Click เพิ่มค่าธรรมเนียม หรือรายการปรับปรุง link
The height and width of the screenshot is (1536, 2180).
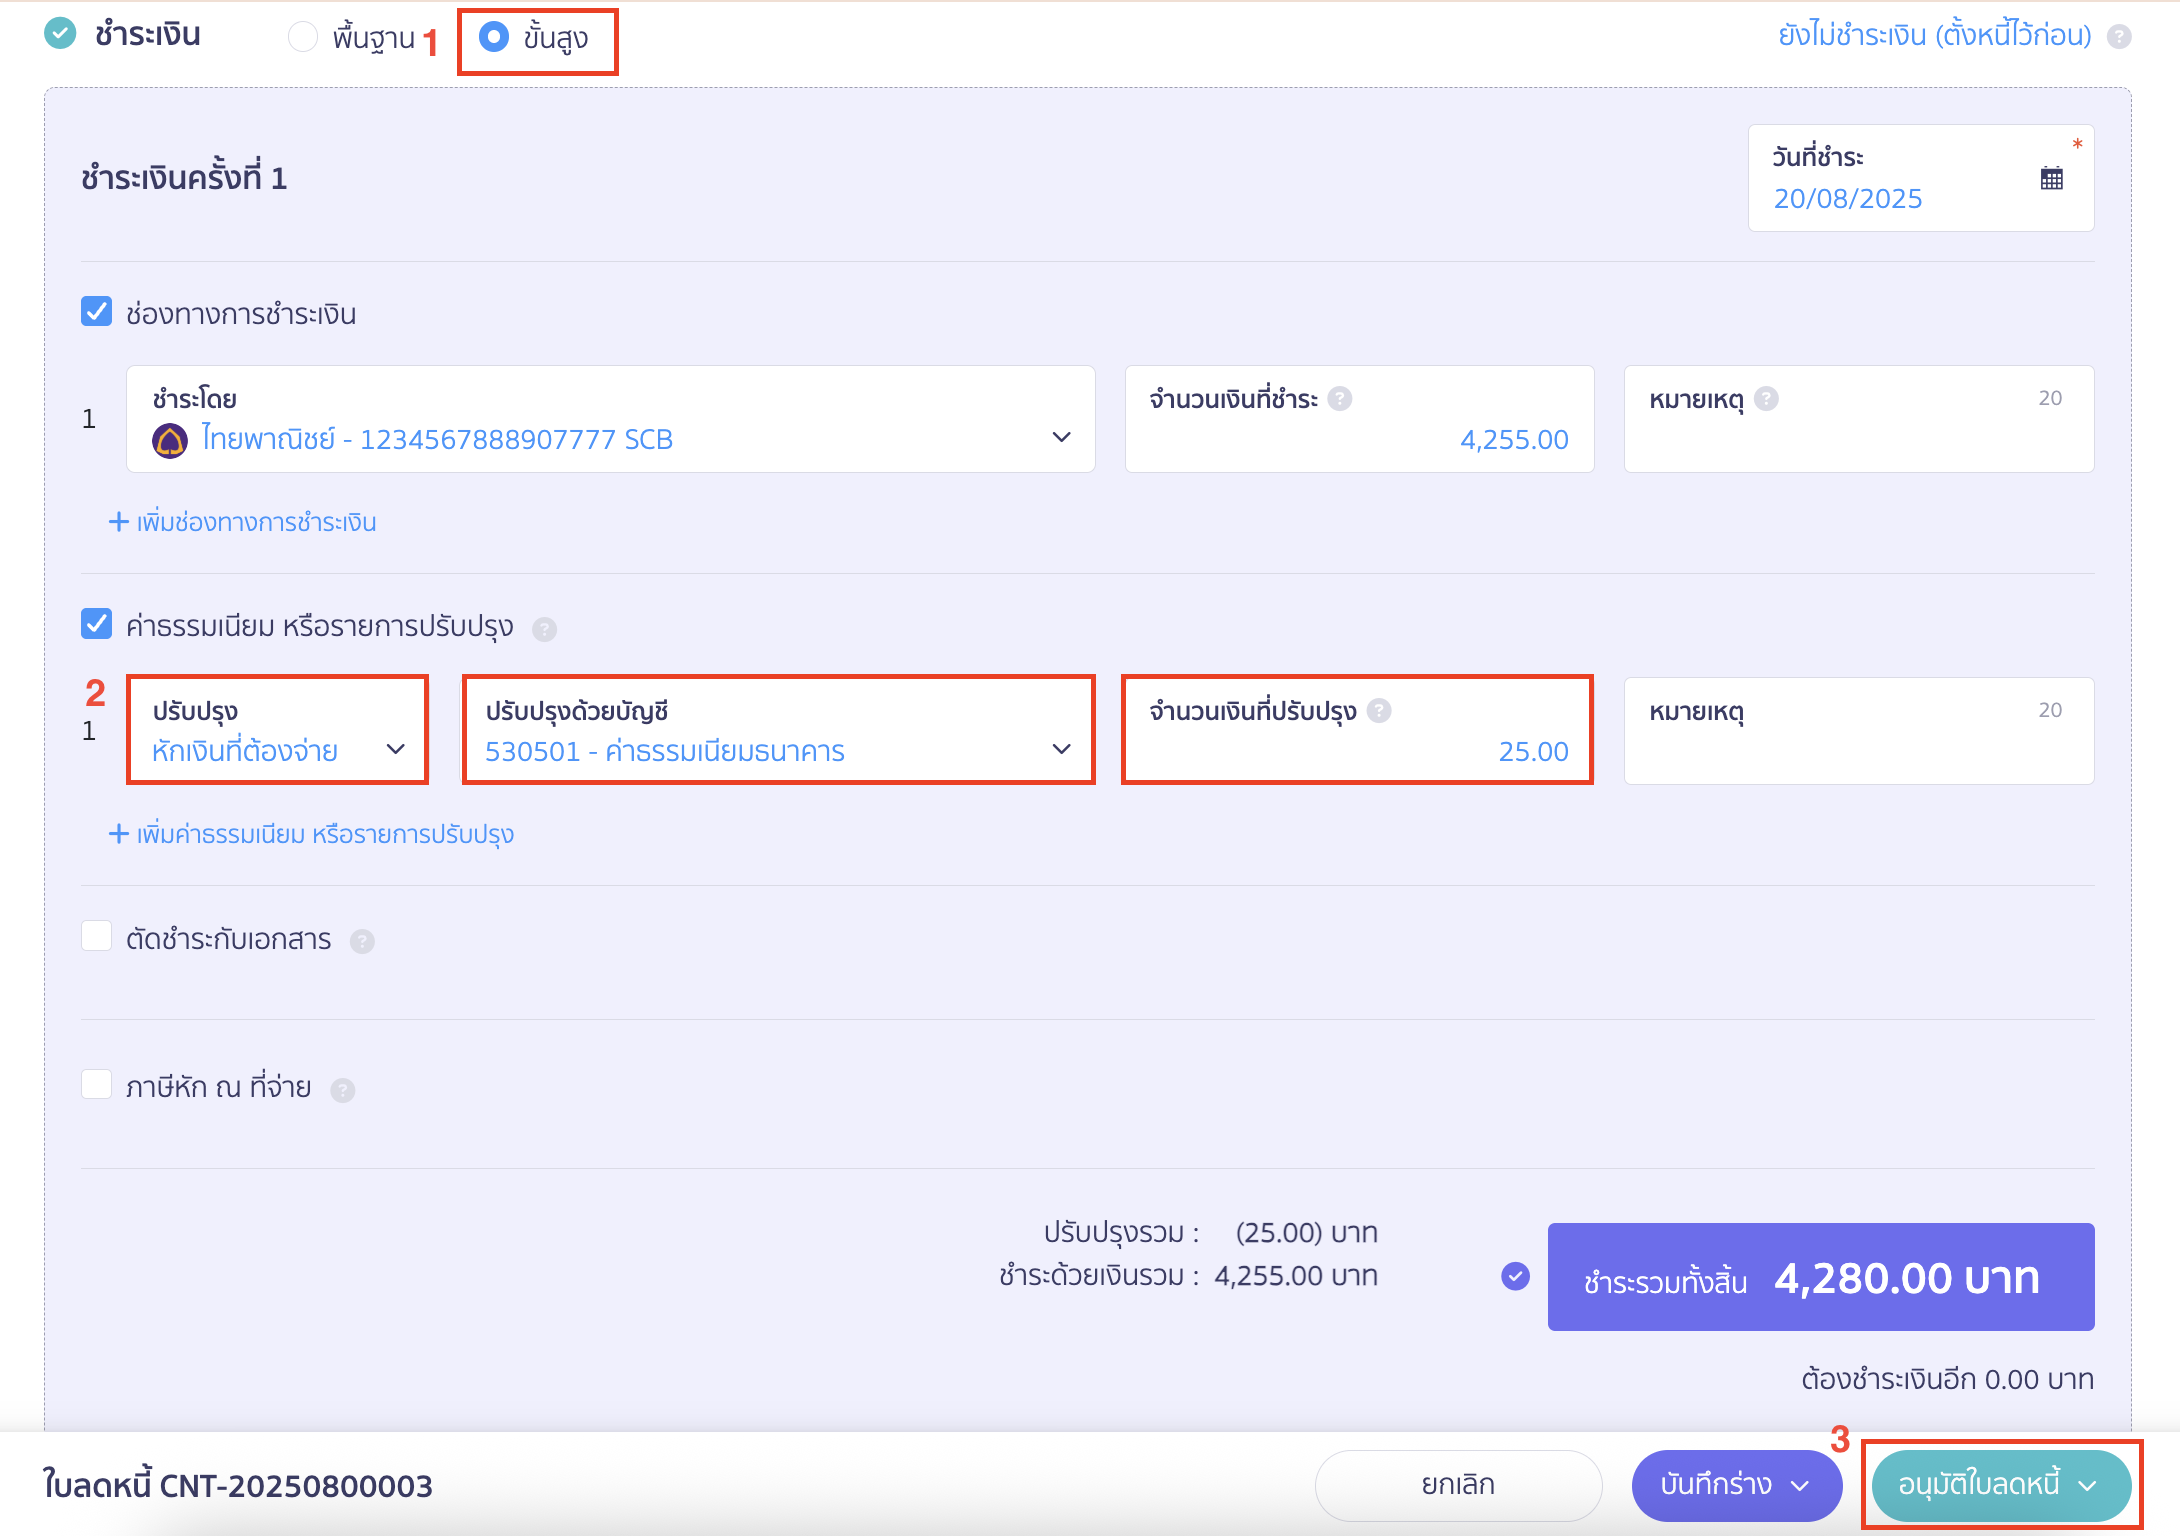coord(311,834)
